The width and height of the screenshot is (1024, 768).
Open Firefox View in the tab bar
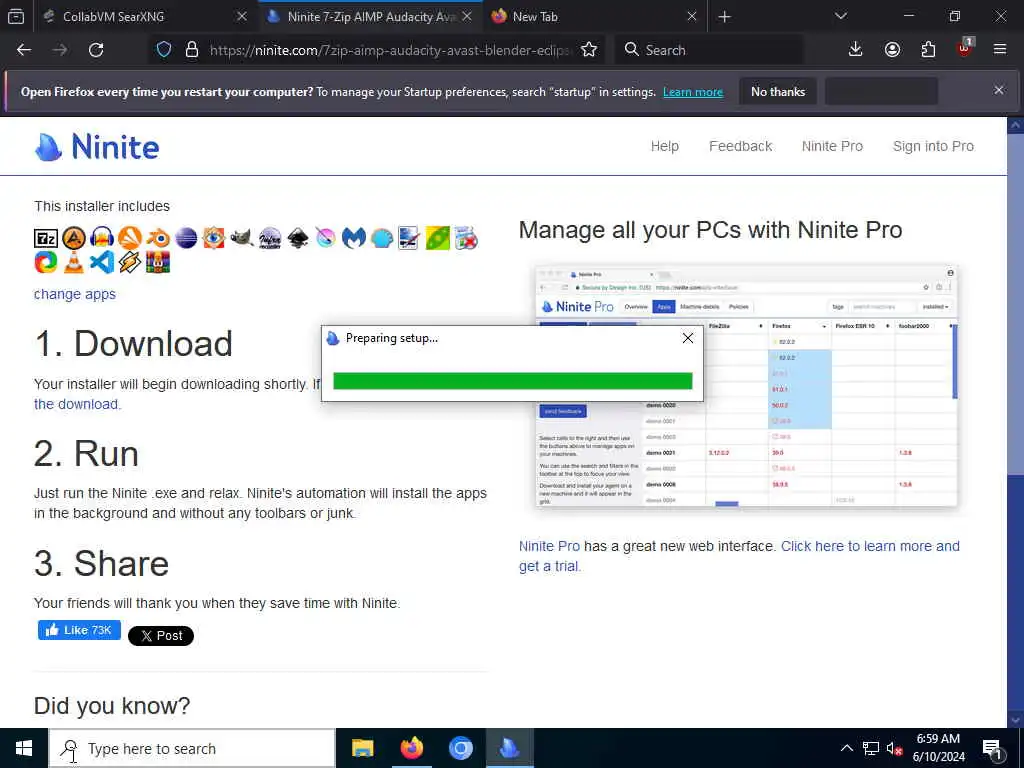point(16,16)
